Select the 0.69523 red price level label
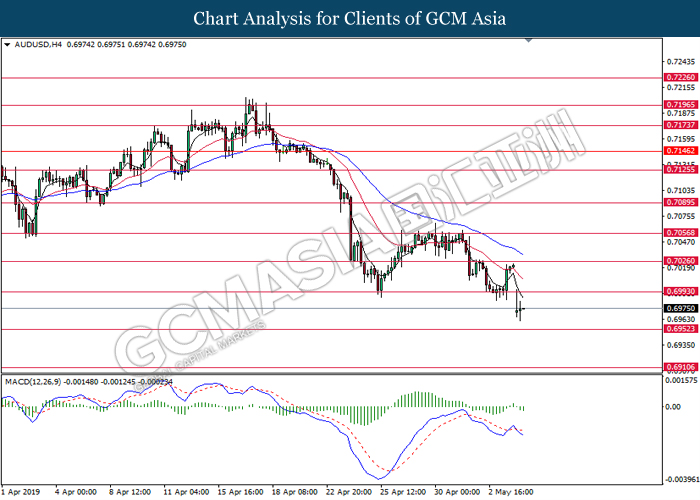The height and width of the screenshot is (500, 700). pyautogui.click(x=681, y=329)
